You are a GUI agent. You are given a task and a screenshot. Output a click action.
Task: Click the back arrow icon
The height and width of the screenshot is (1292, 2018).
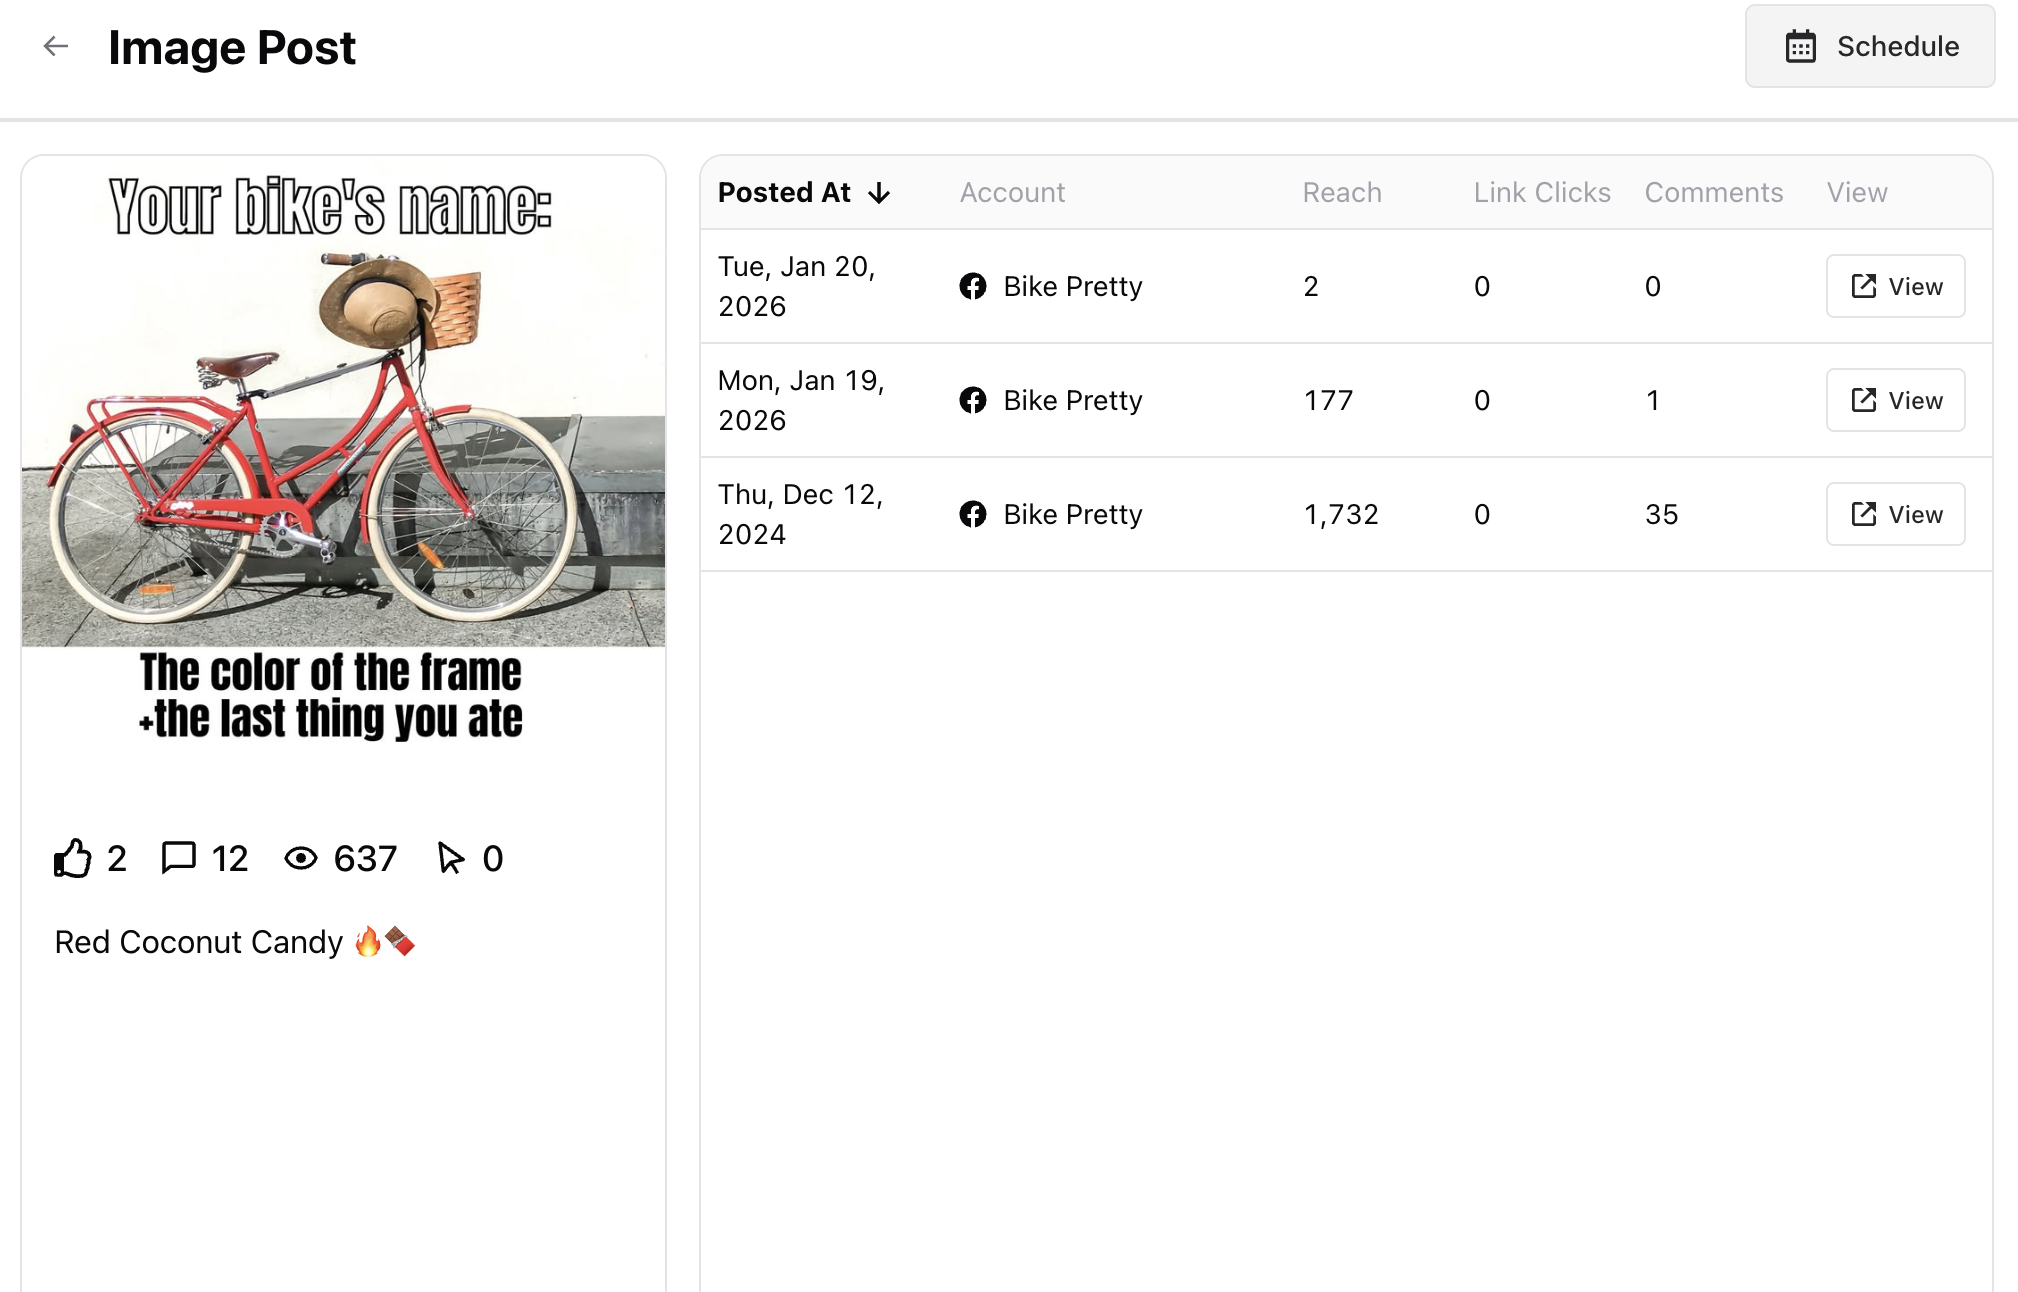click(56, 46)
